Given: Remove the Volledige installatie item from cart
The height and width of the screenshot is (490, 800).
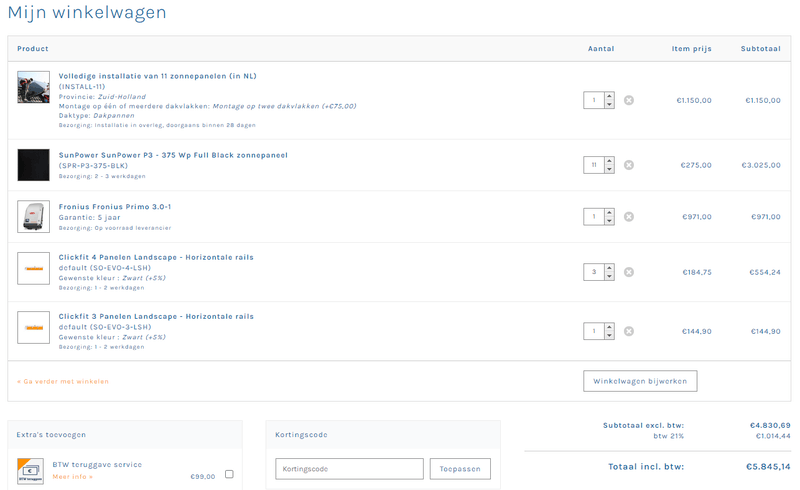Looking at the screenshot, I should (x=629, y=100).
